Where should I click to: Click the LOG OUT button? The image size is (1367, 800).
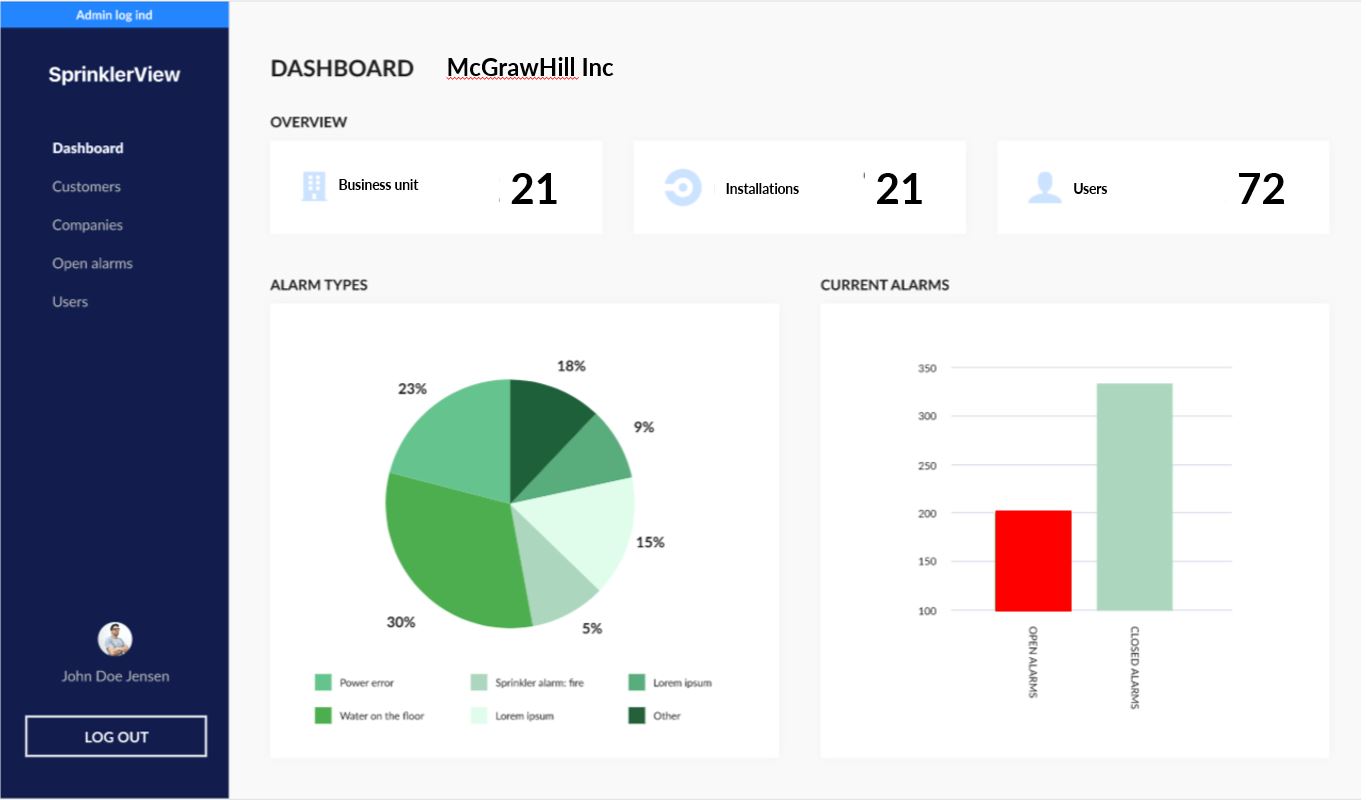[x=116, y=736]
